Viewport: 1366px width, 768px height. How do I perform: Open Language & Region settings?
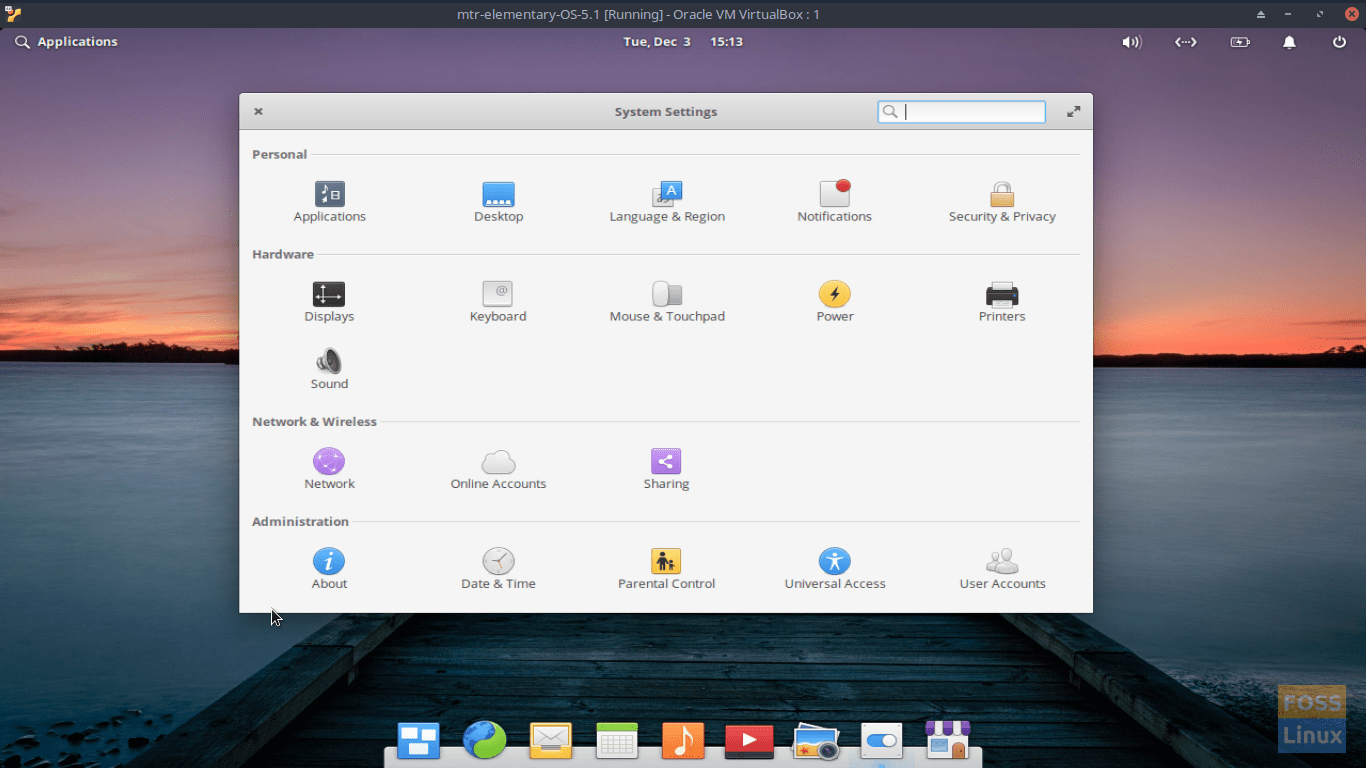(x=666, y=195)
